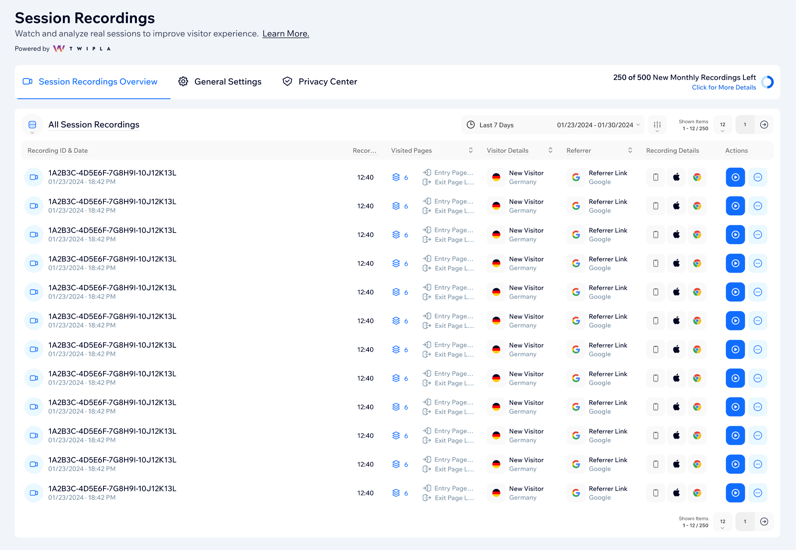Click the Google referrer icon in first row

click(576, 177)
